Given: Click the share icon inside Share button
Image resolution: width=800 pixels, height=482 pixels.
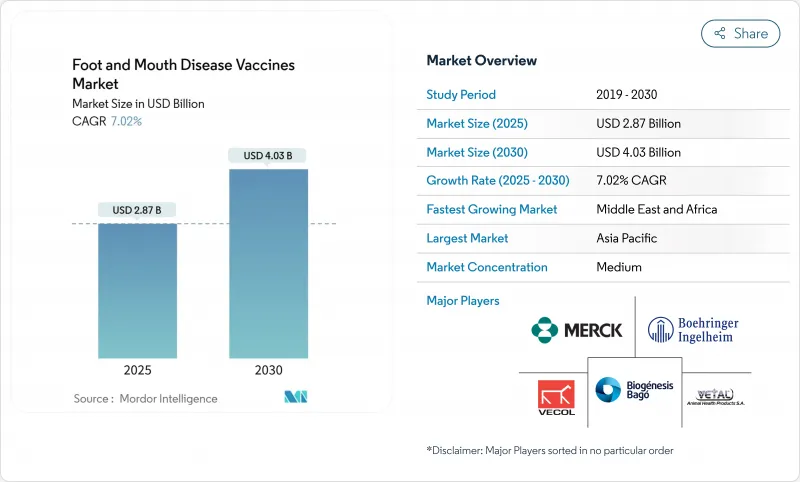Looking at the screenshot, I should pos(719,33).
